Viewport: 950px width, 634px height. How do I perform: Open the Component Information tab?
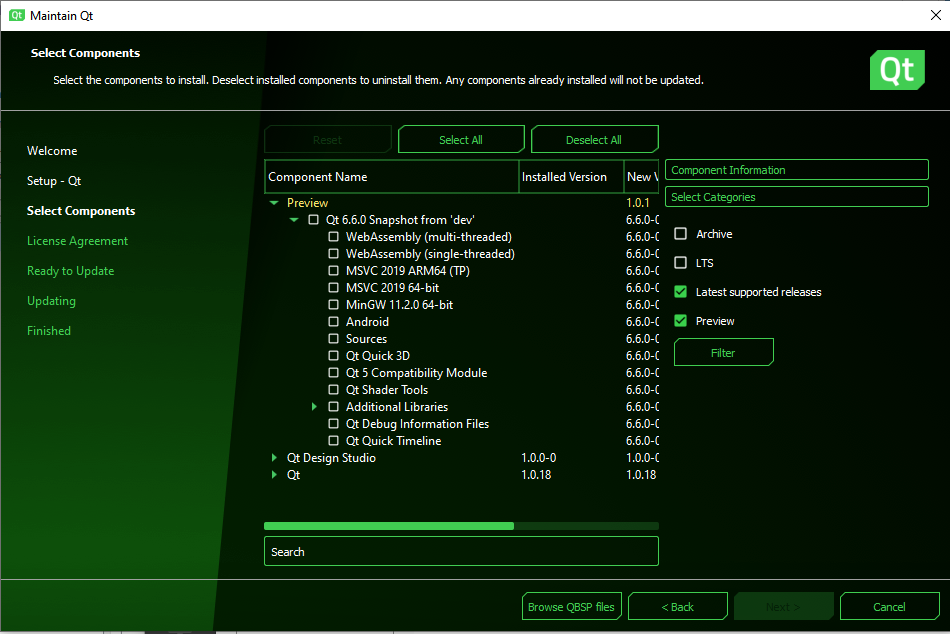click(798, 170)
